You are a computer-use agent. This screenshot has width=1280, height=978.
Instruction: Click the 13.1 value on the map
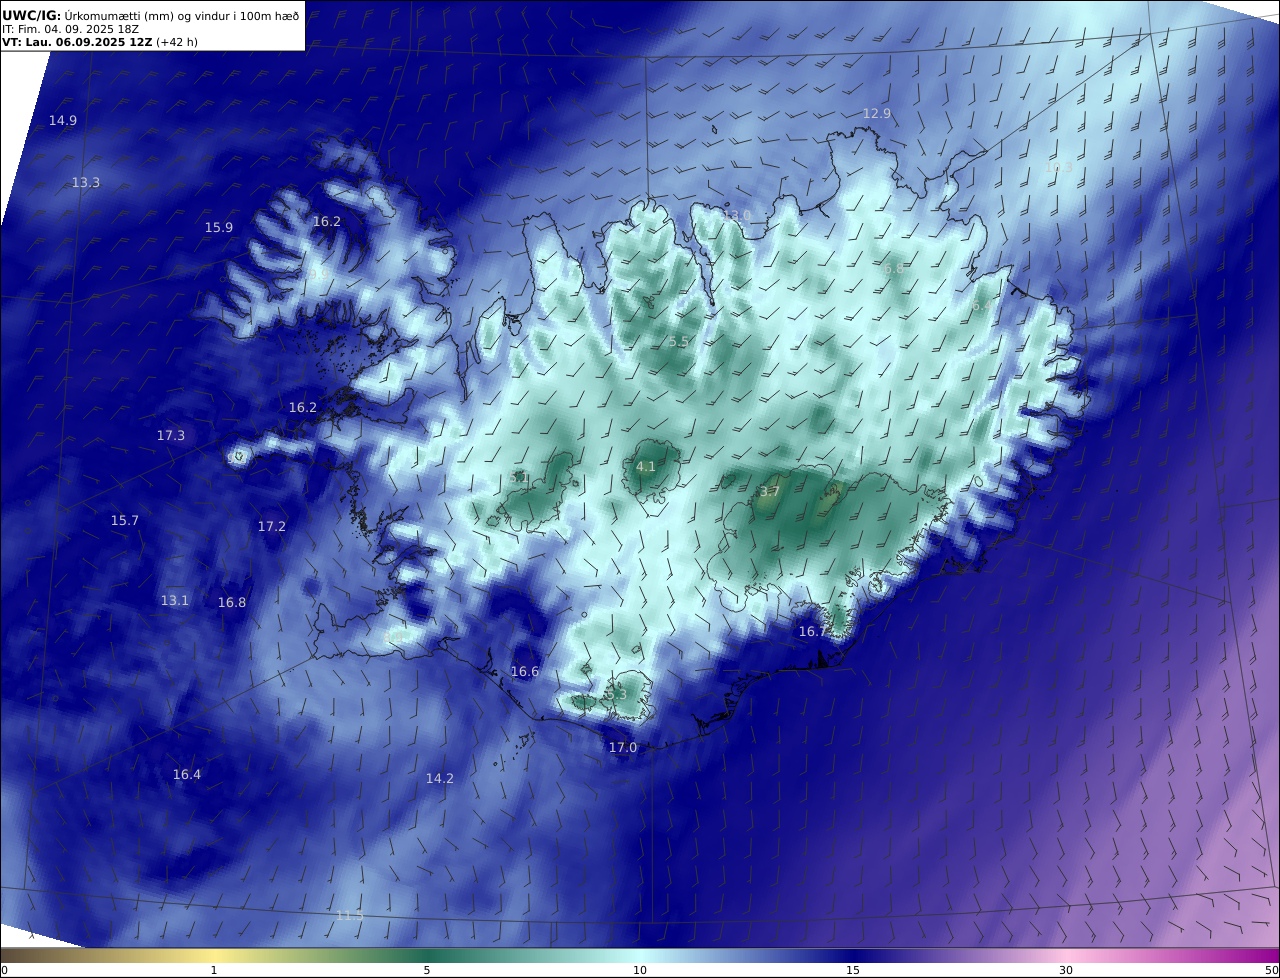tap(175, 601)
